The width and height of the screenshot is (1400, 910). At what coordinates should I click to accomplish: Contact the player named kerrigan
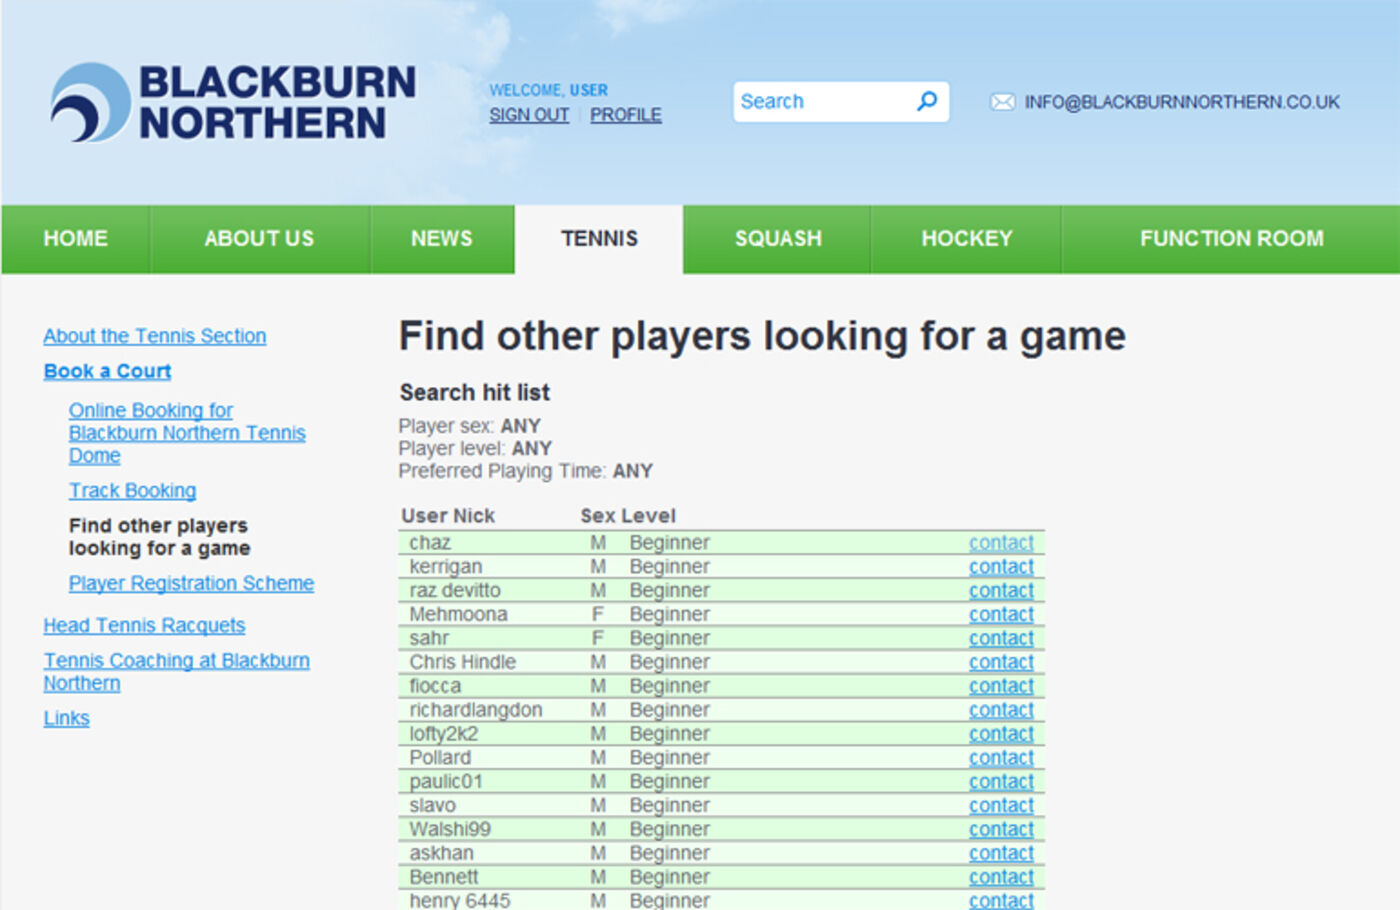[x=1001, y=567]
